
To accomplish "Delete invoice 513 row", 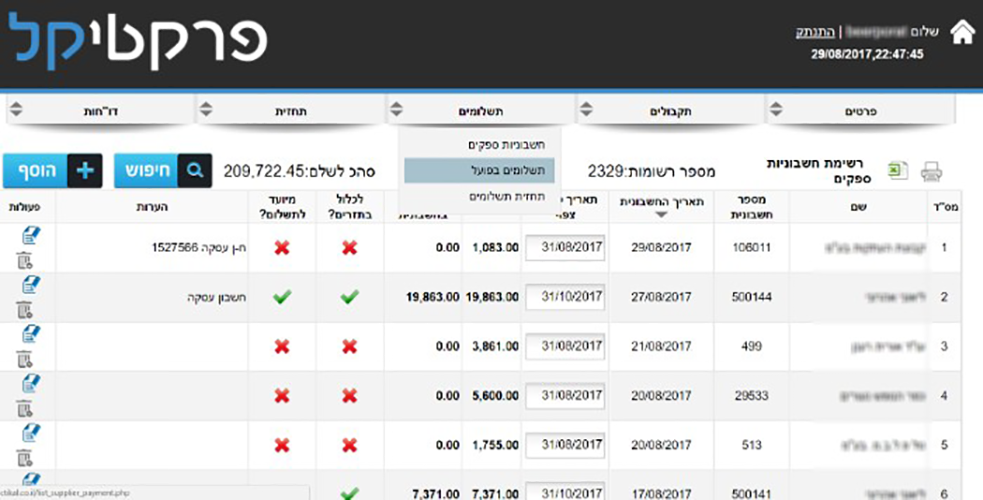I will [x=24, y=458].
